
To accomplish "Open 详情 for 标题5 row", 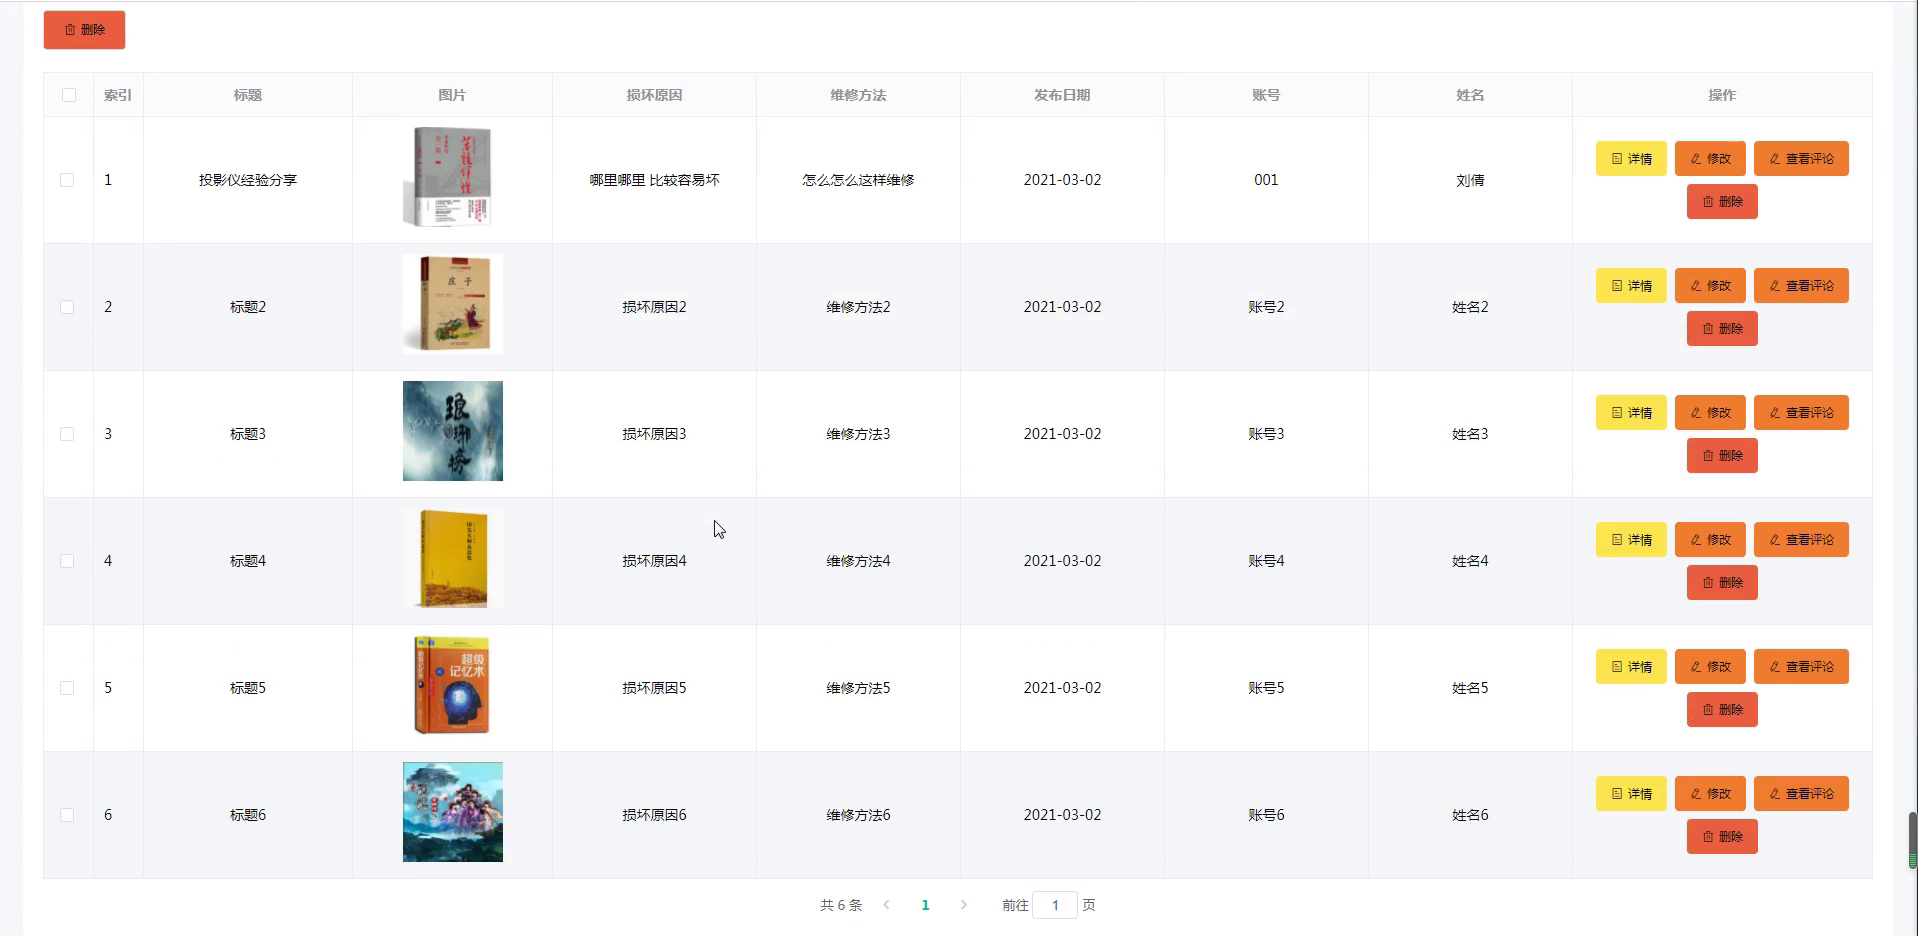I will 1631,667.
